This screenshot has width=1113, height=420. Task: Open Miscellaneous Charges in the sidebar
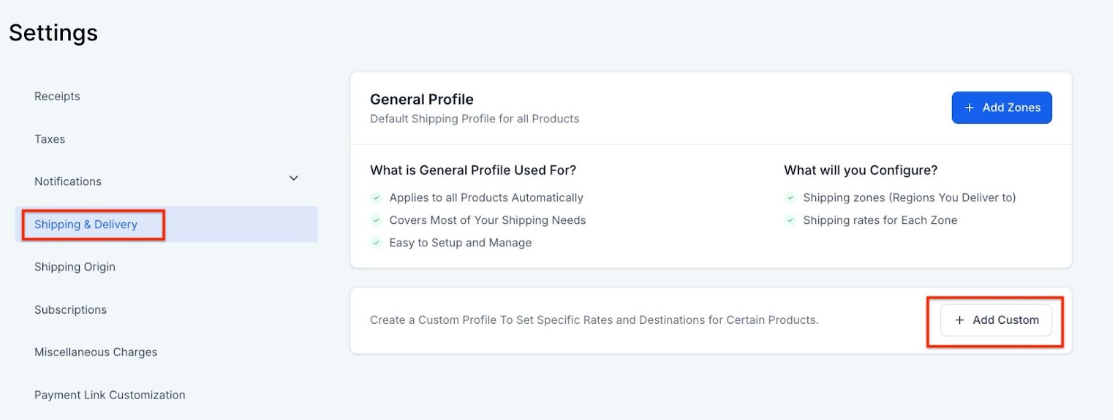pyautogui.click(x=95, y=352)
